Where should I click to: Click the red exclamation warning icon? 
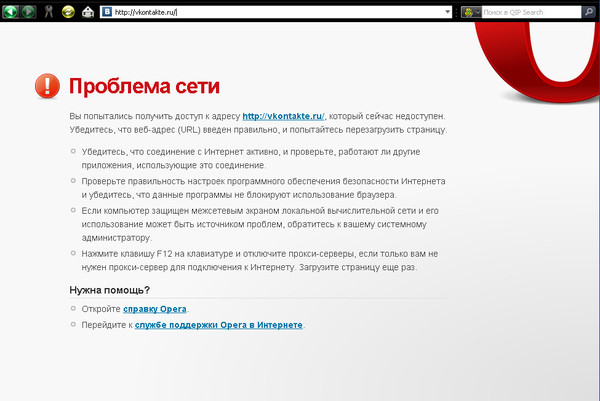pyautogui.click(x=47, y=86)
